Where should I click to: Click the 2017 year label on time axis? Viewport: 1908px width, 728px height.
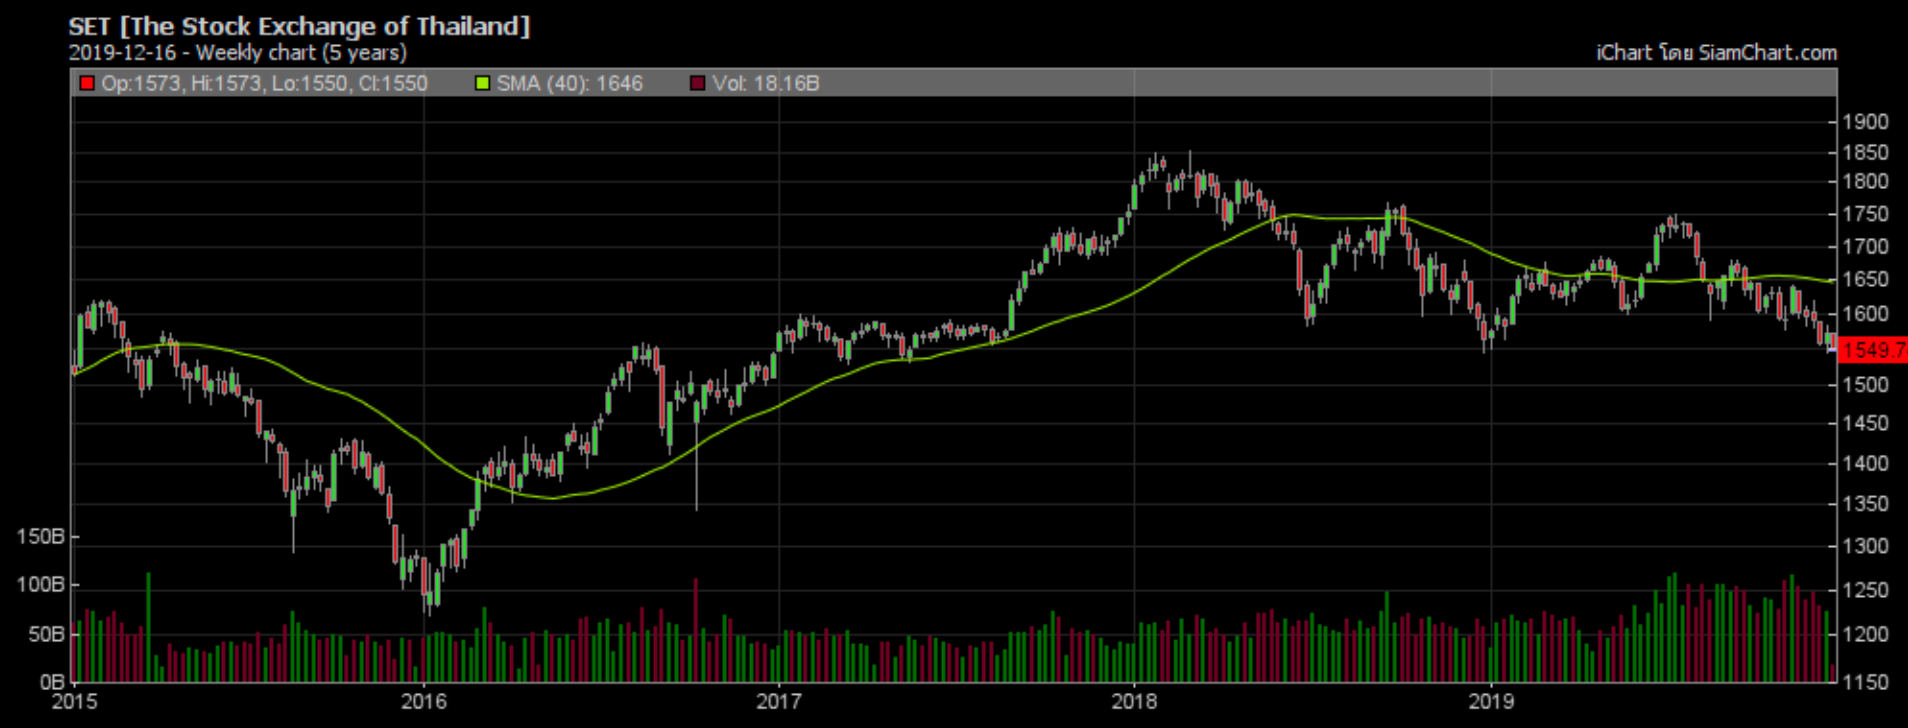[779, 701]
